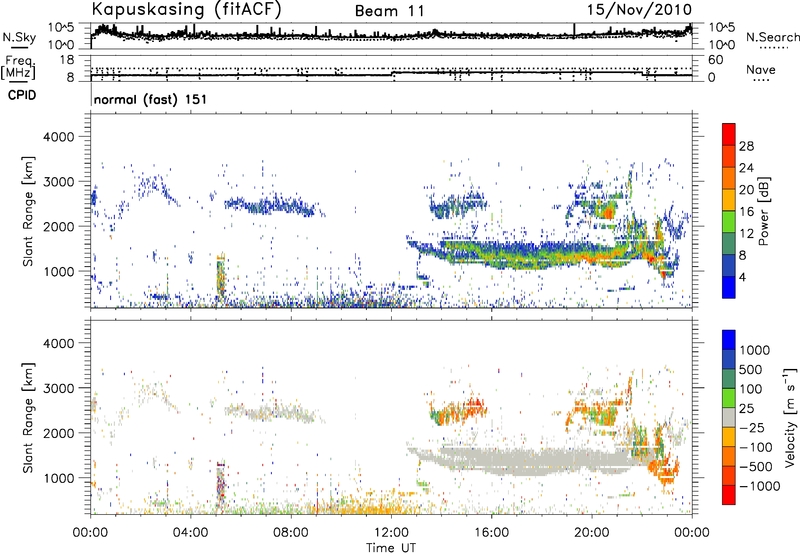Click the '25' value on Velocity color bar
Viewport: 800px width, 554px height.
pyautogui.click(x=747, y=408)
